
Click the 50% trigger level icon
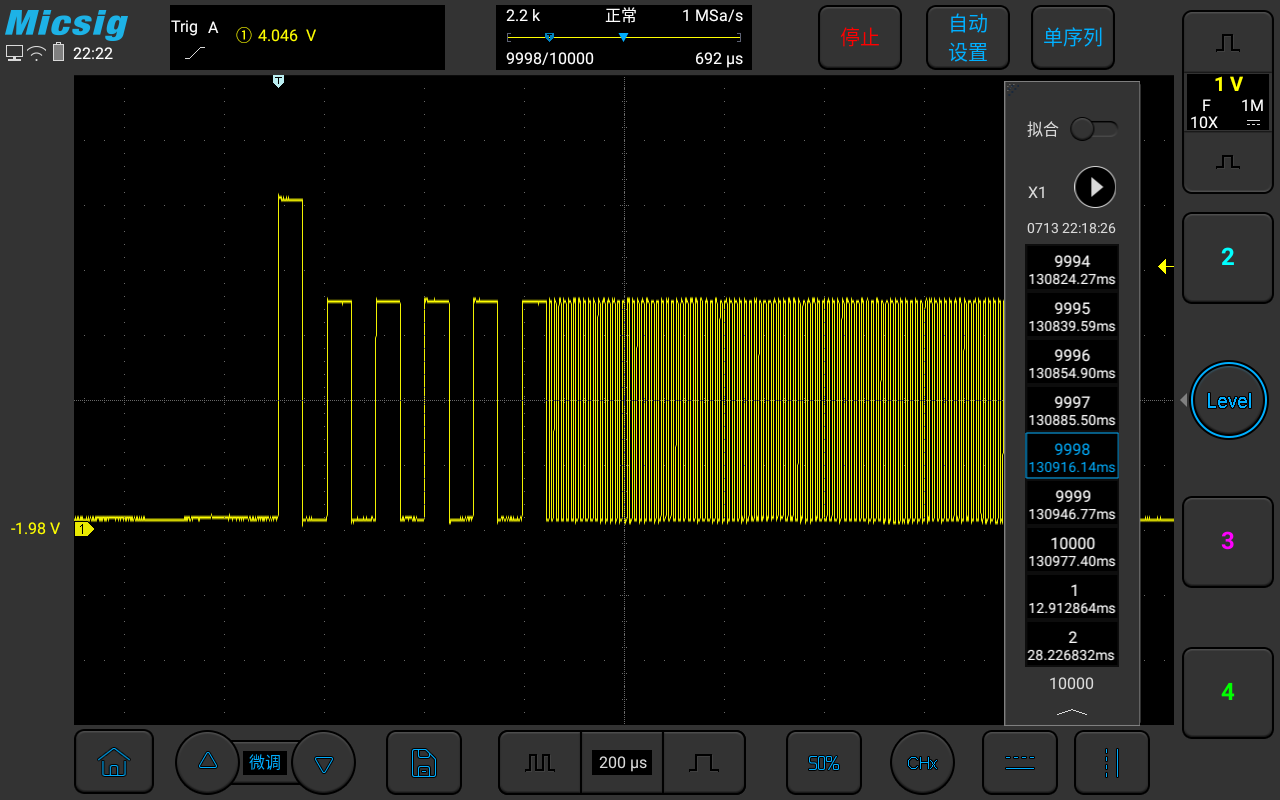click(823, 762)
